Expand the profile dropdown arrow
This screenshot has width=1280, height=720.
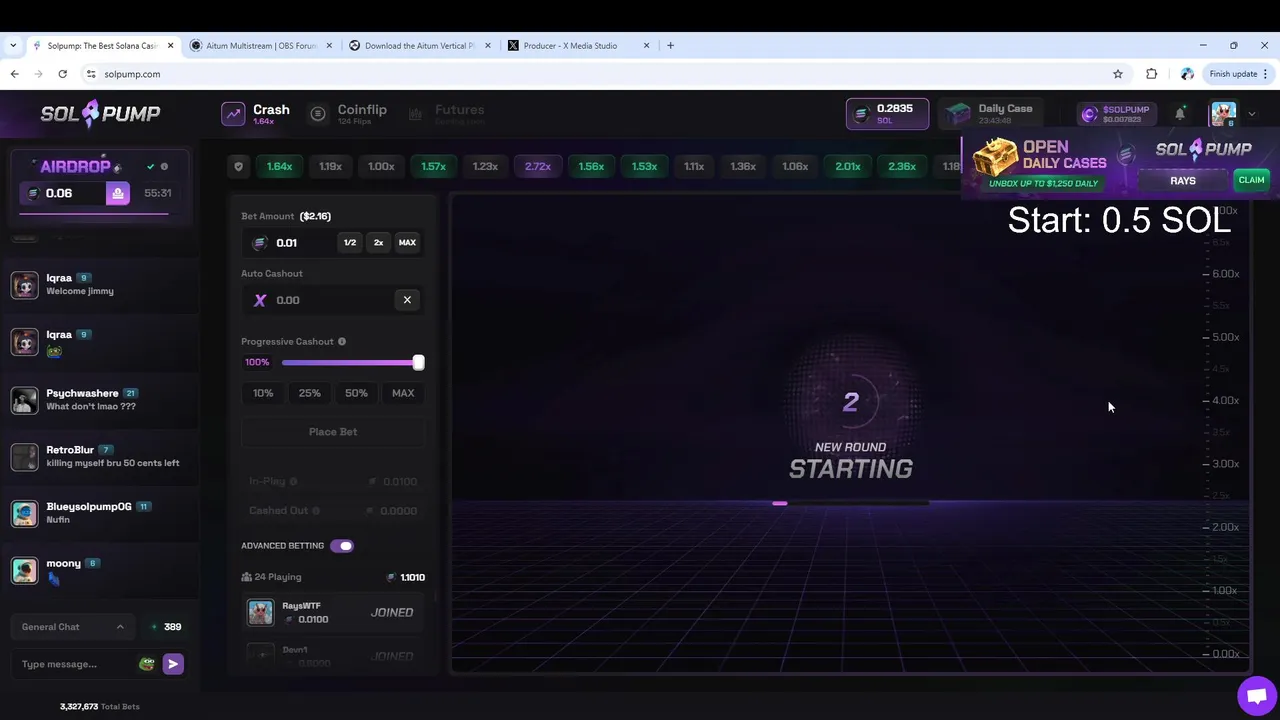[1251, 114]
